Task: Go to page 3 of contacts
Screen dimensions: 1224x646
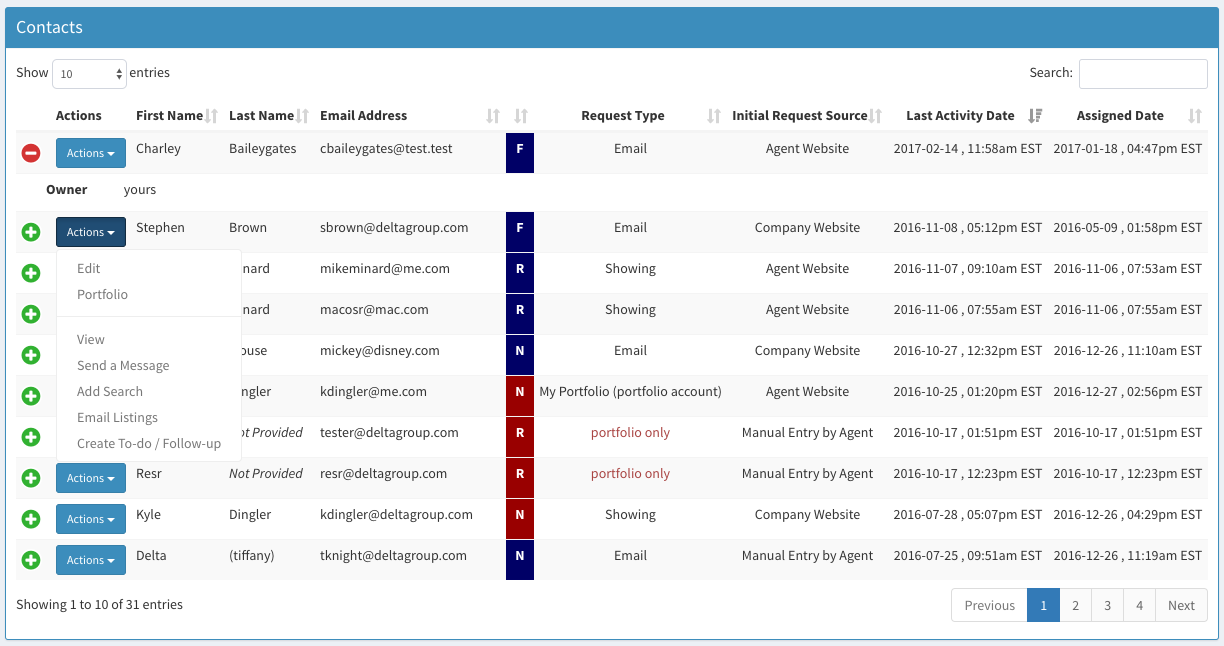Action: [1107, 605]
